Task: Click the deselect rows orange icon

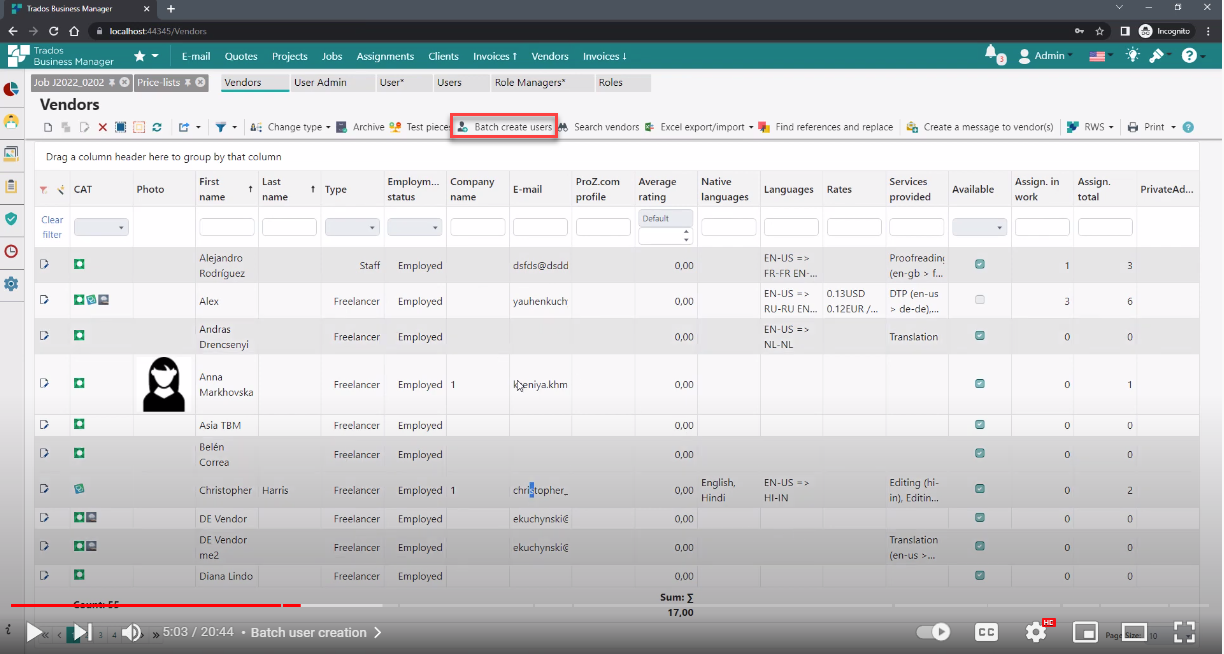Action: pyautogui.click(x=139, y=127)
